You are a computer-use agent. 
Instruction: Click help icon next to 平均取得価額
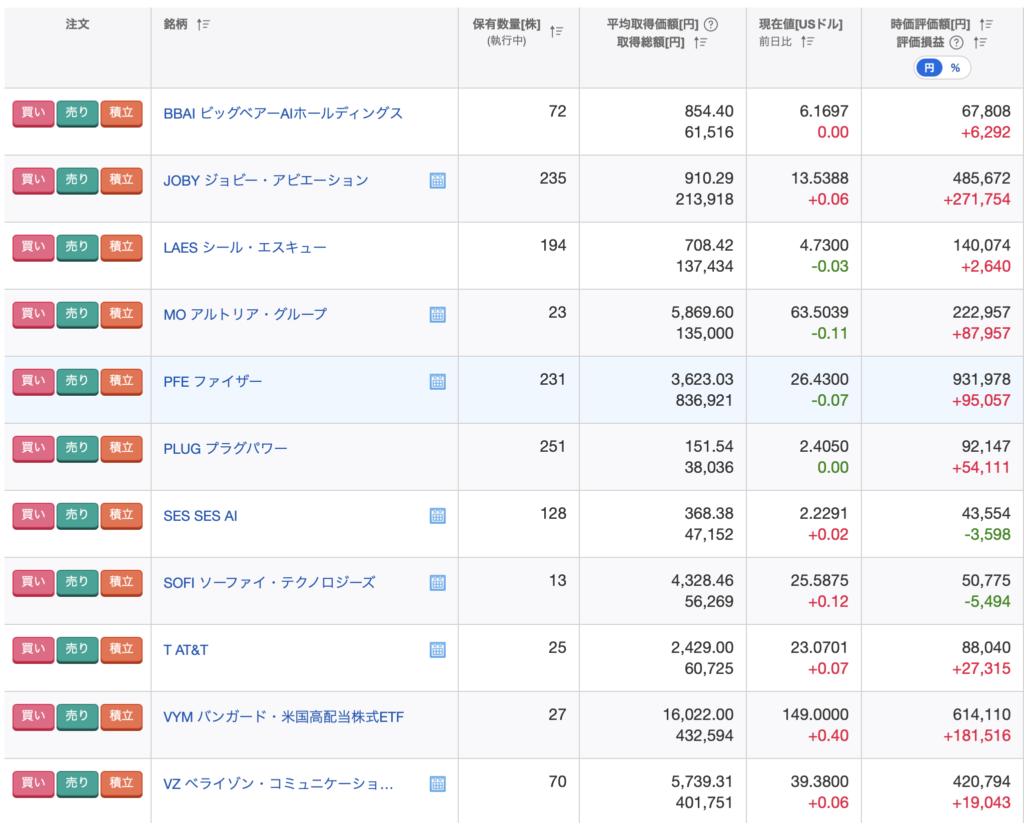pyautogui.click(x=711, y=24)
